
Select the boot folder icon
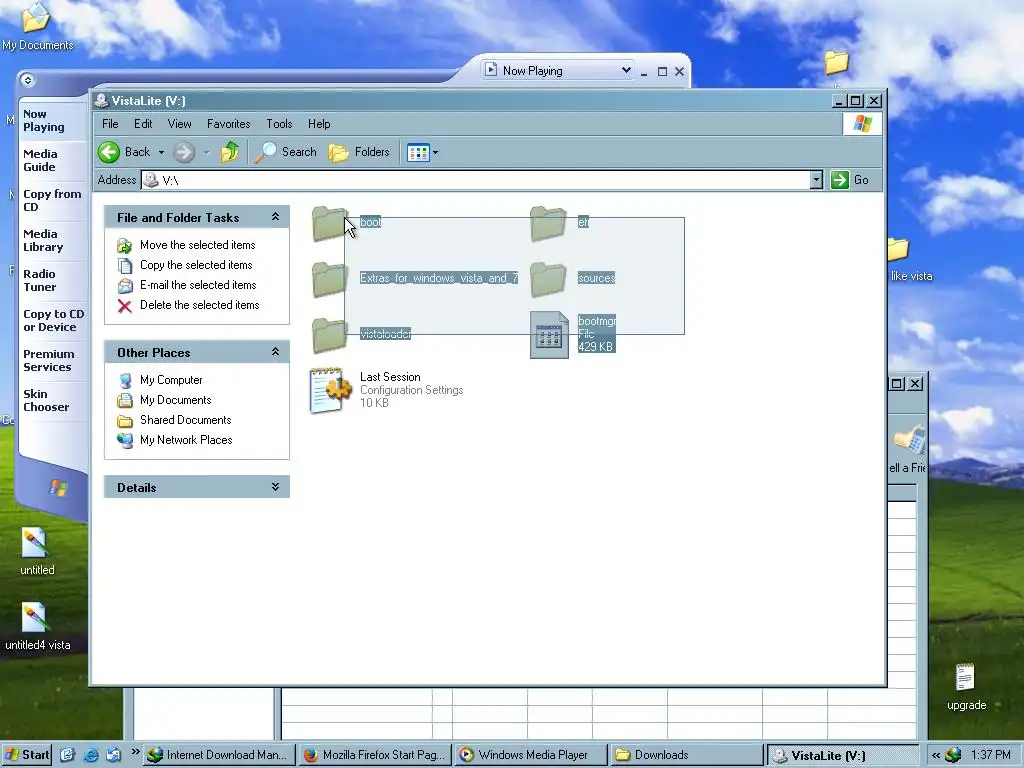coord(330,223)
